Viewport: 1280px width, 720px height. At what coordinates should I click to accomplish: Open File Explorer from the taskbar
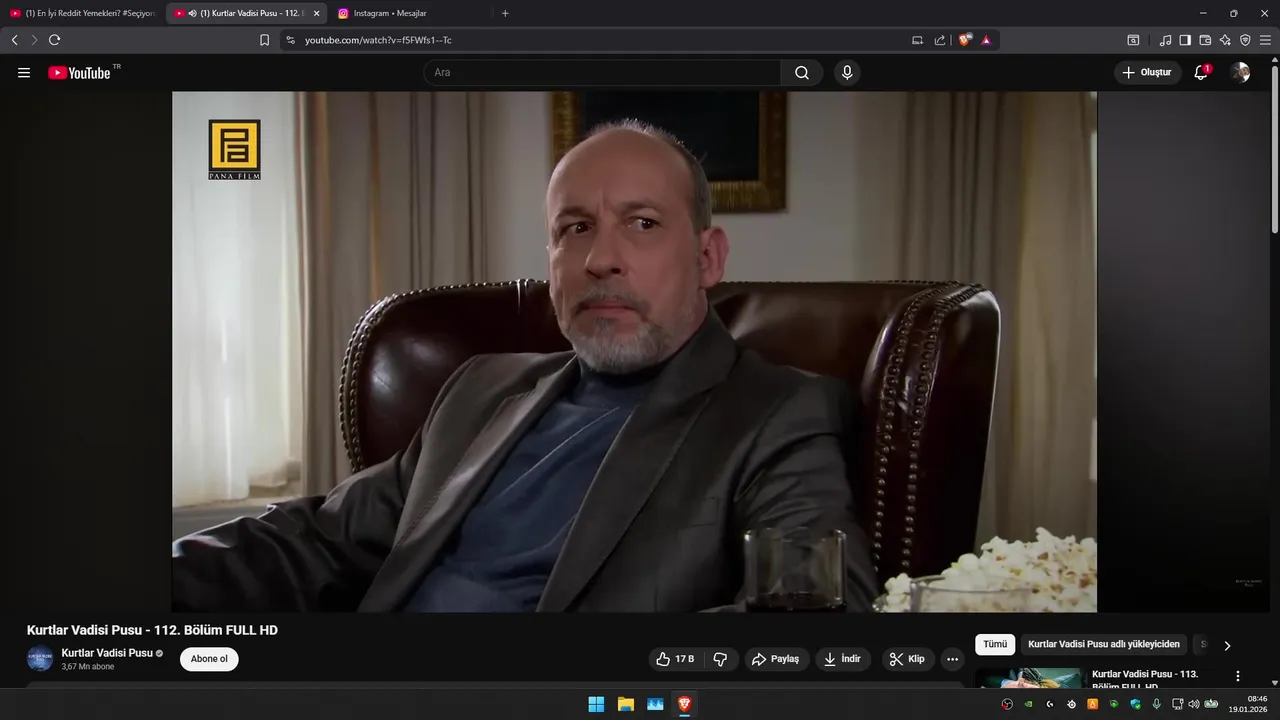626,704
